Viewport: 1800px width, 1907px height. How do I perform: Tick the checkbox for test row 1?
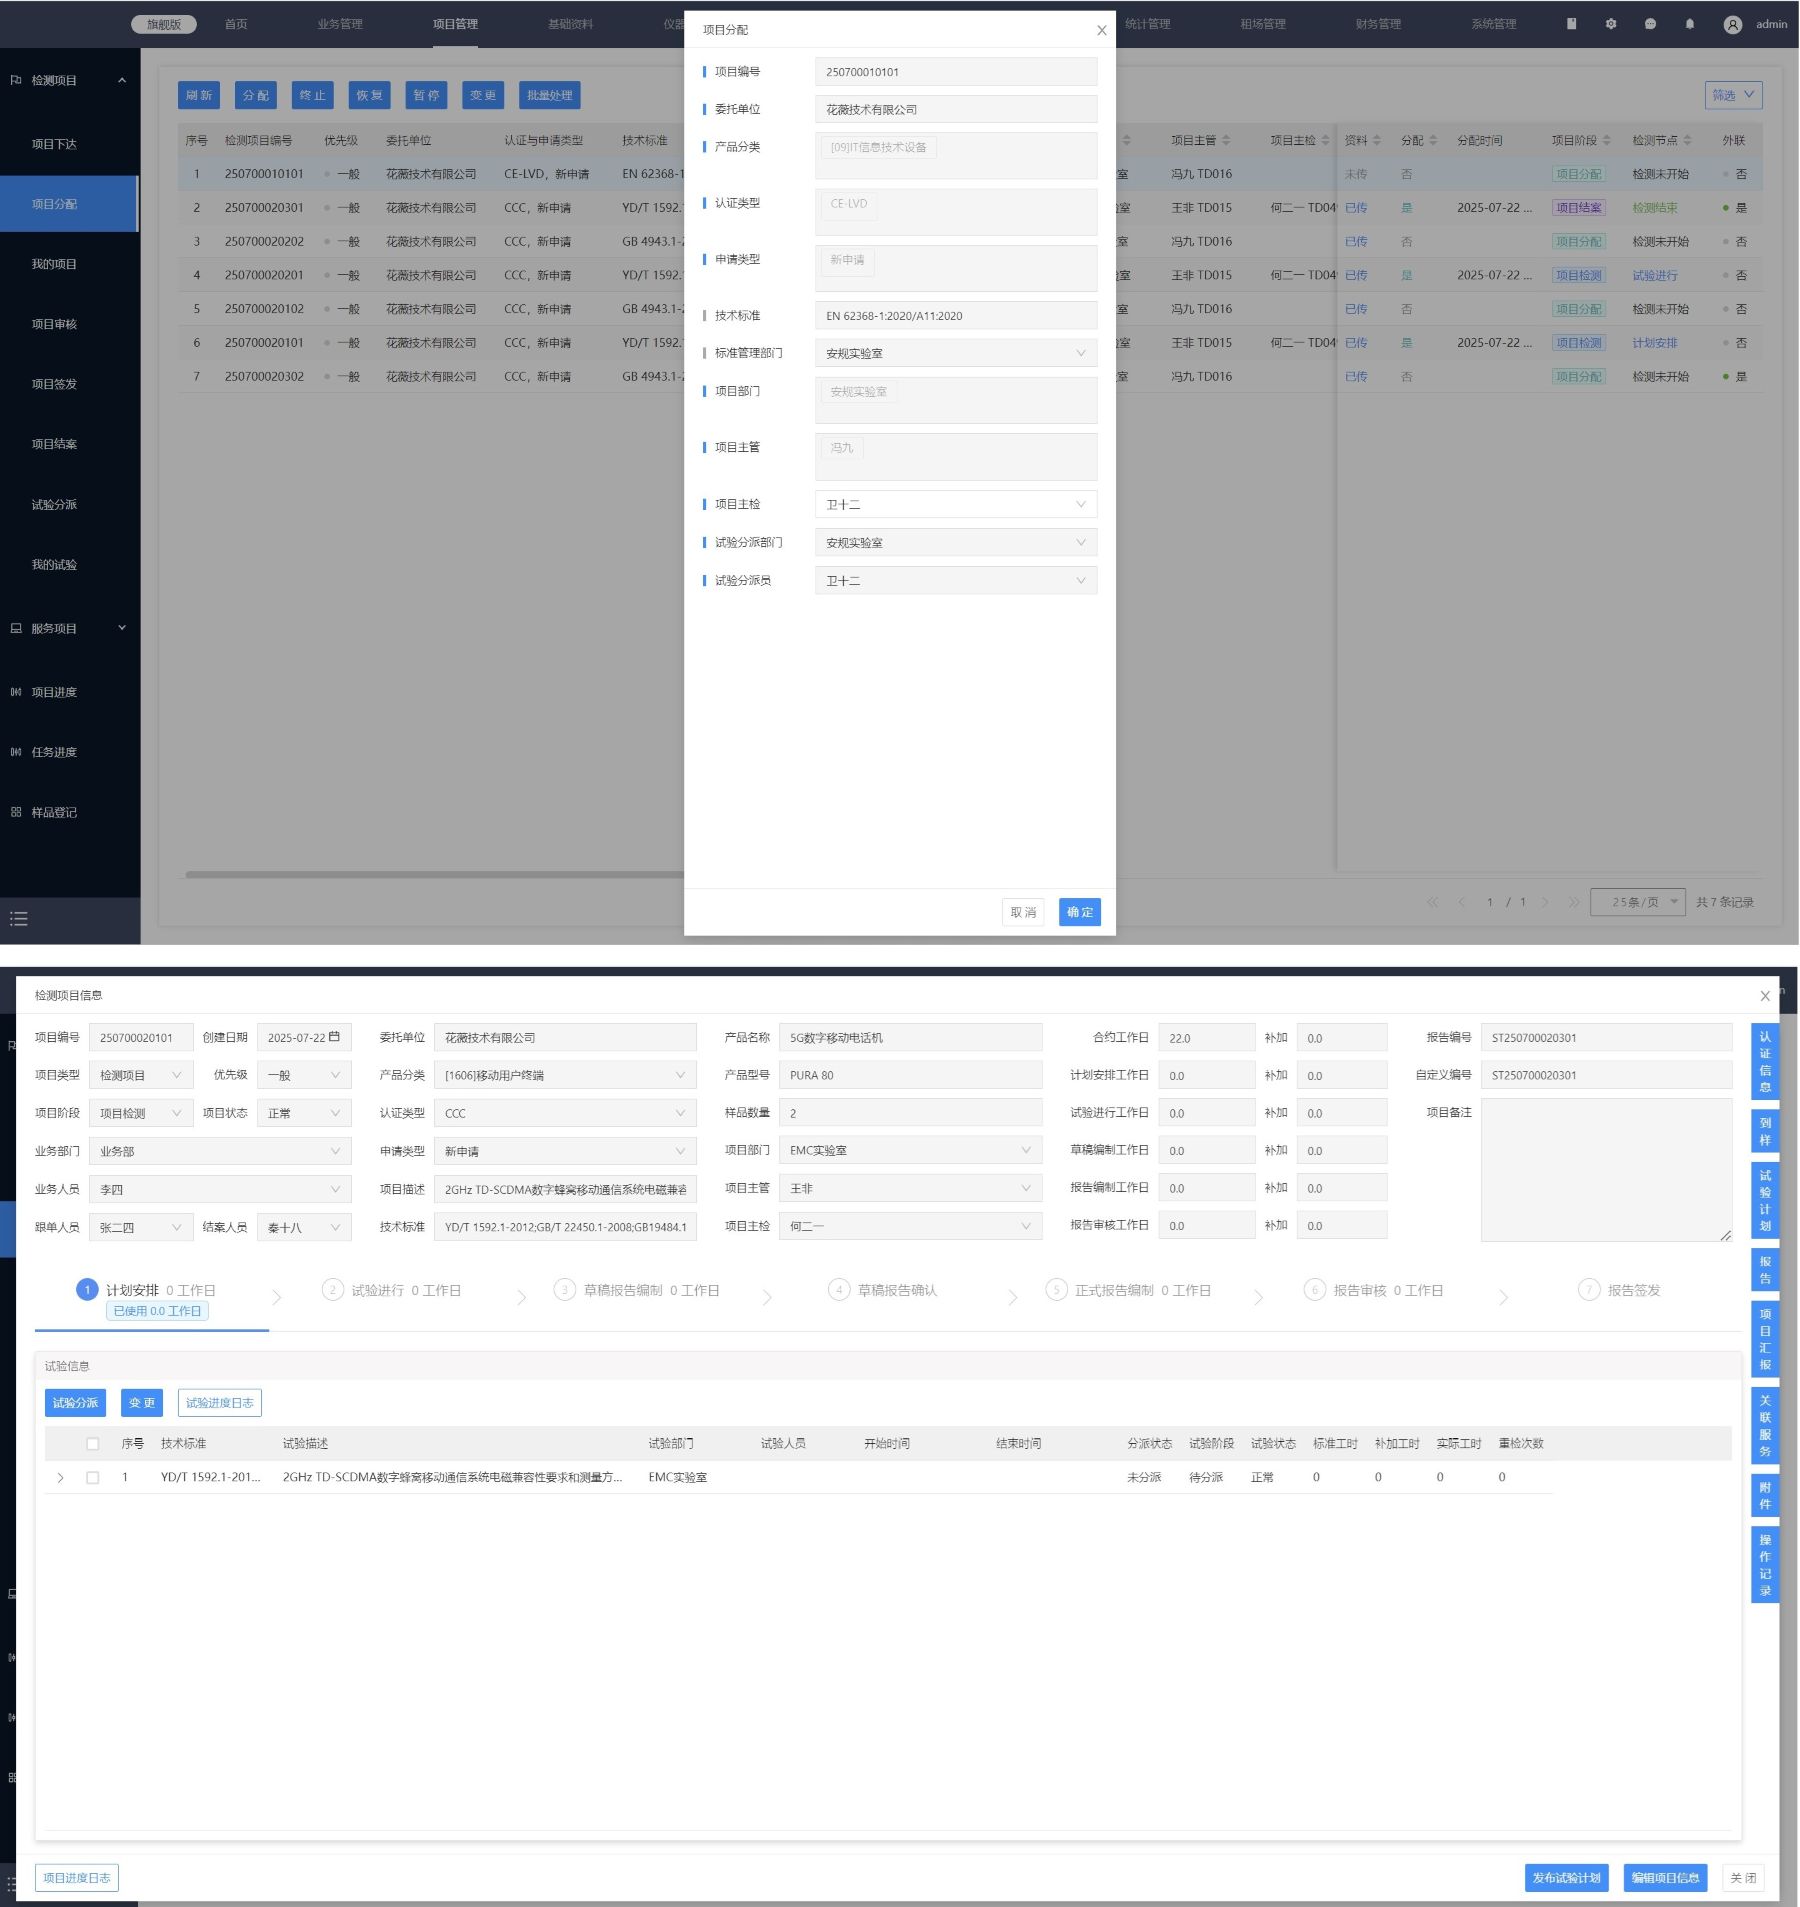pyautogui.click(x=93, y=1477)
